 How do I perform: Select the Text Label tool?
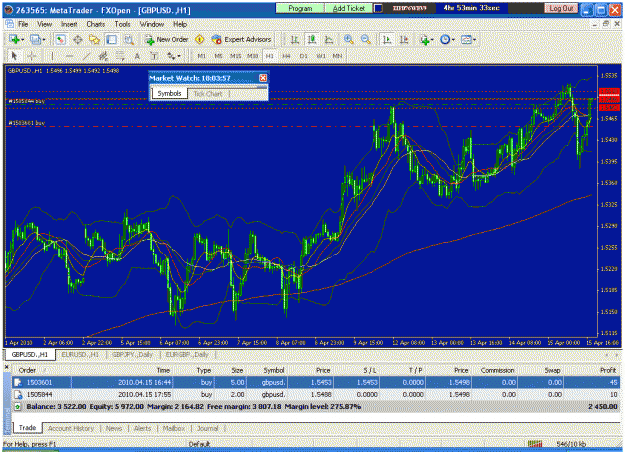coord(154,56)
